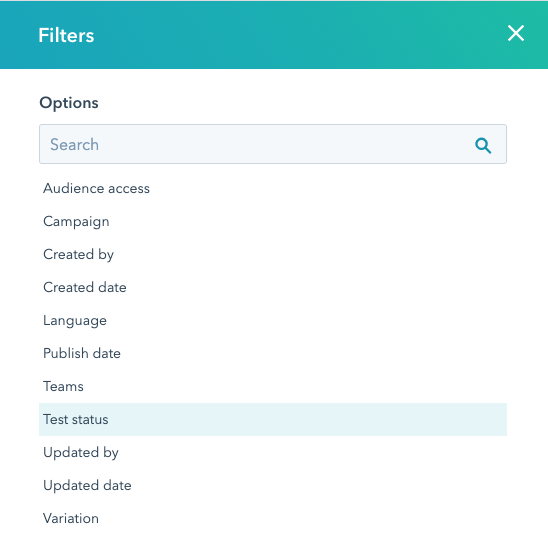Select the highlighted Test status option

(x=273, y=419)
